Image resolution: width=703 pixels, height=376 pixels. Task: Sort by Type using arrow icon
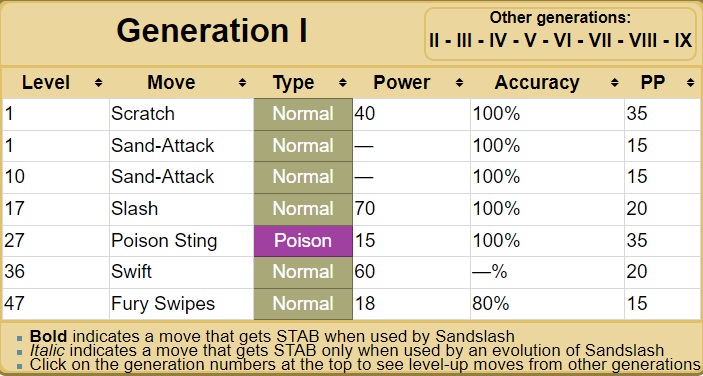point(343,83)
